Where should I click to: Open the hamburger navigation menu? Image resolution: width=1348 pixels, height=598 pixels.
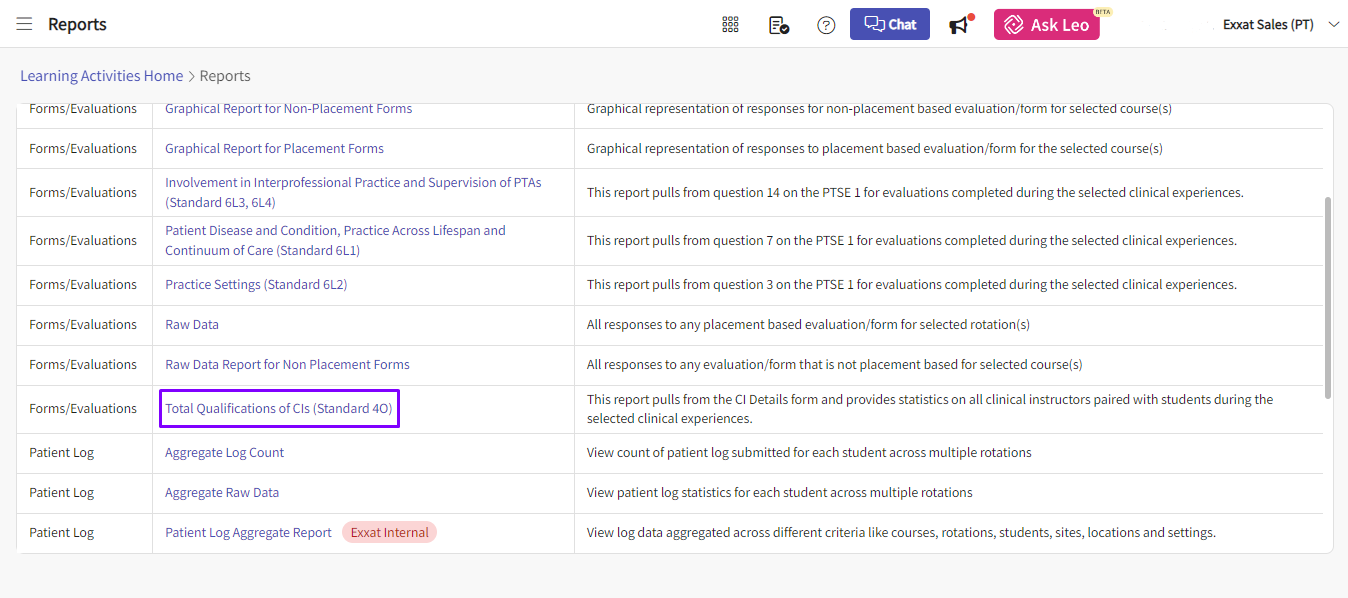24,24
